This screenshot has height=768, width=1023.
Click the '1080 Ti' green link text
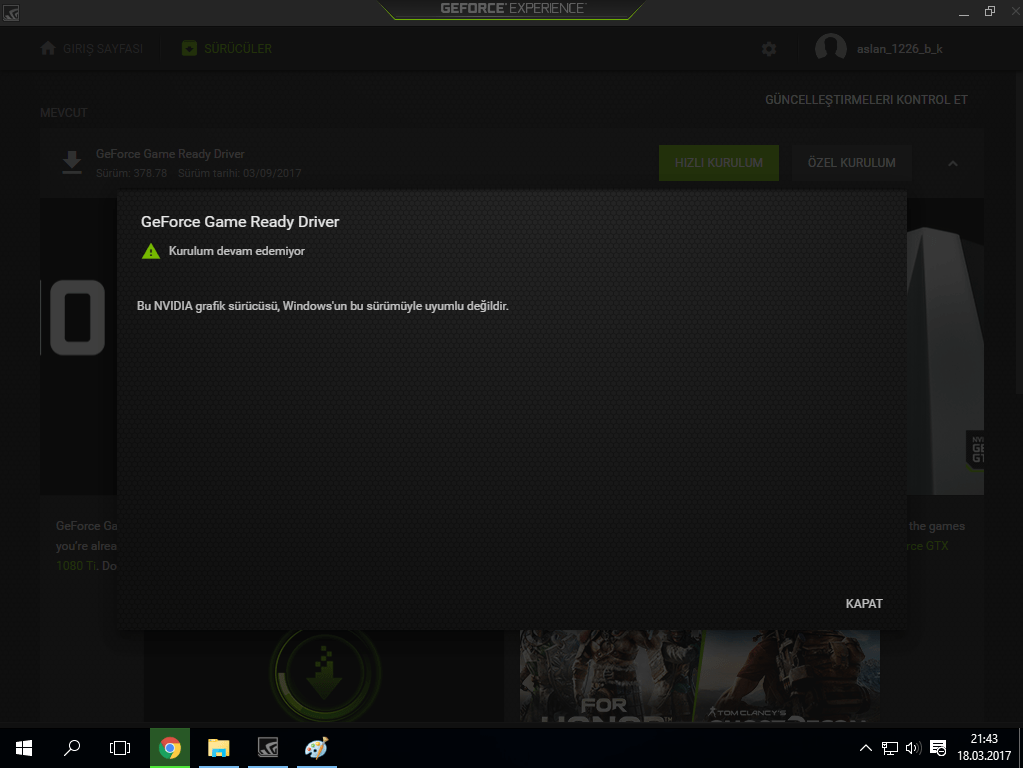click(x=77, y=566)
